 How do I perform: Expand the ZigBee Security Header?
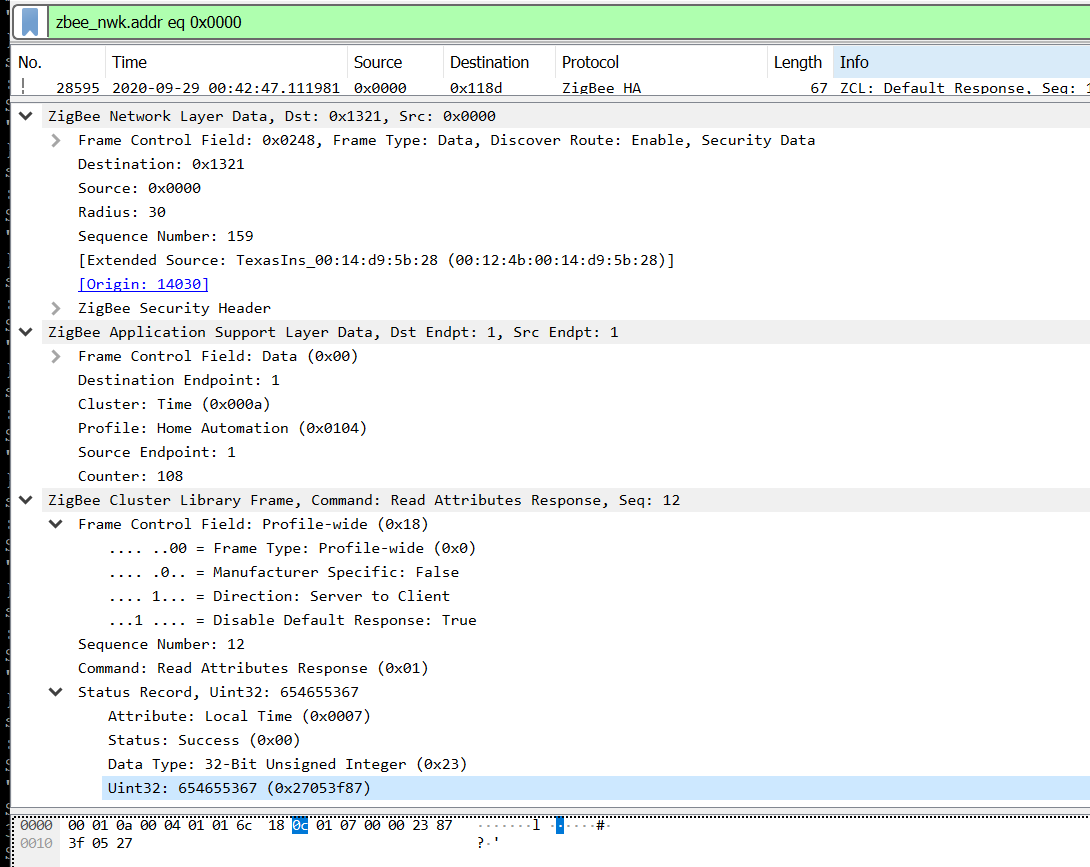56,308
